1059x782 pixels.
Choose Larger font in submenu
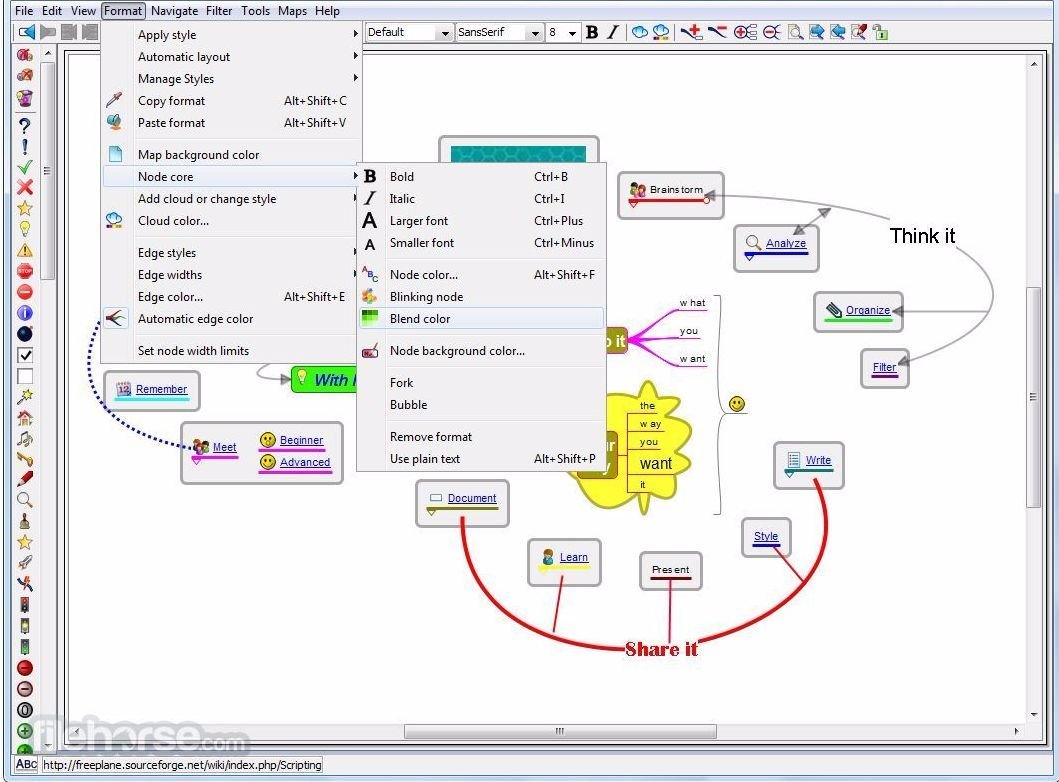pos(480,221)
